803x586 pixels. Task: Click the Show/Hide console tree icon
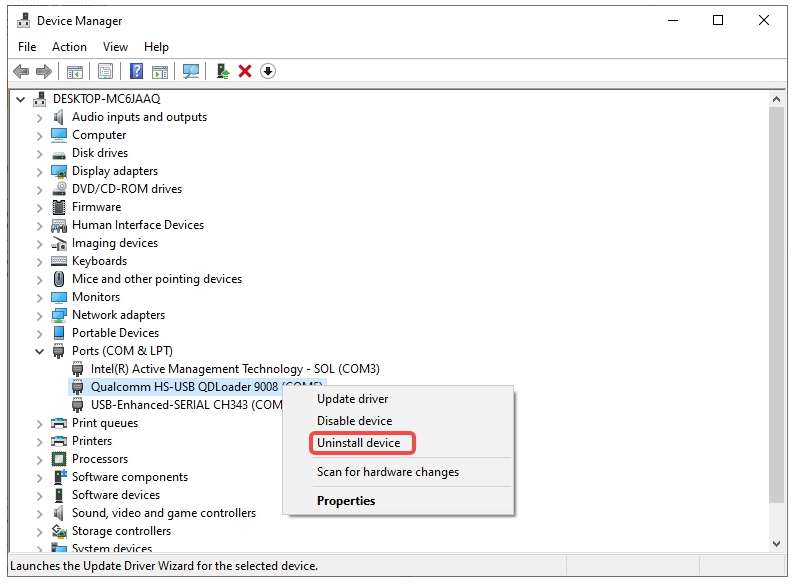[x=74, y=71]
